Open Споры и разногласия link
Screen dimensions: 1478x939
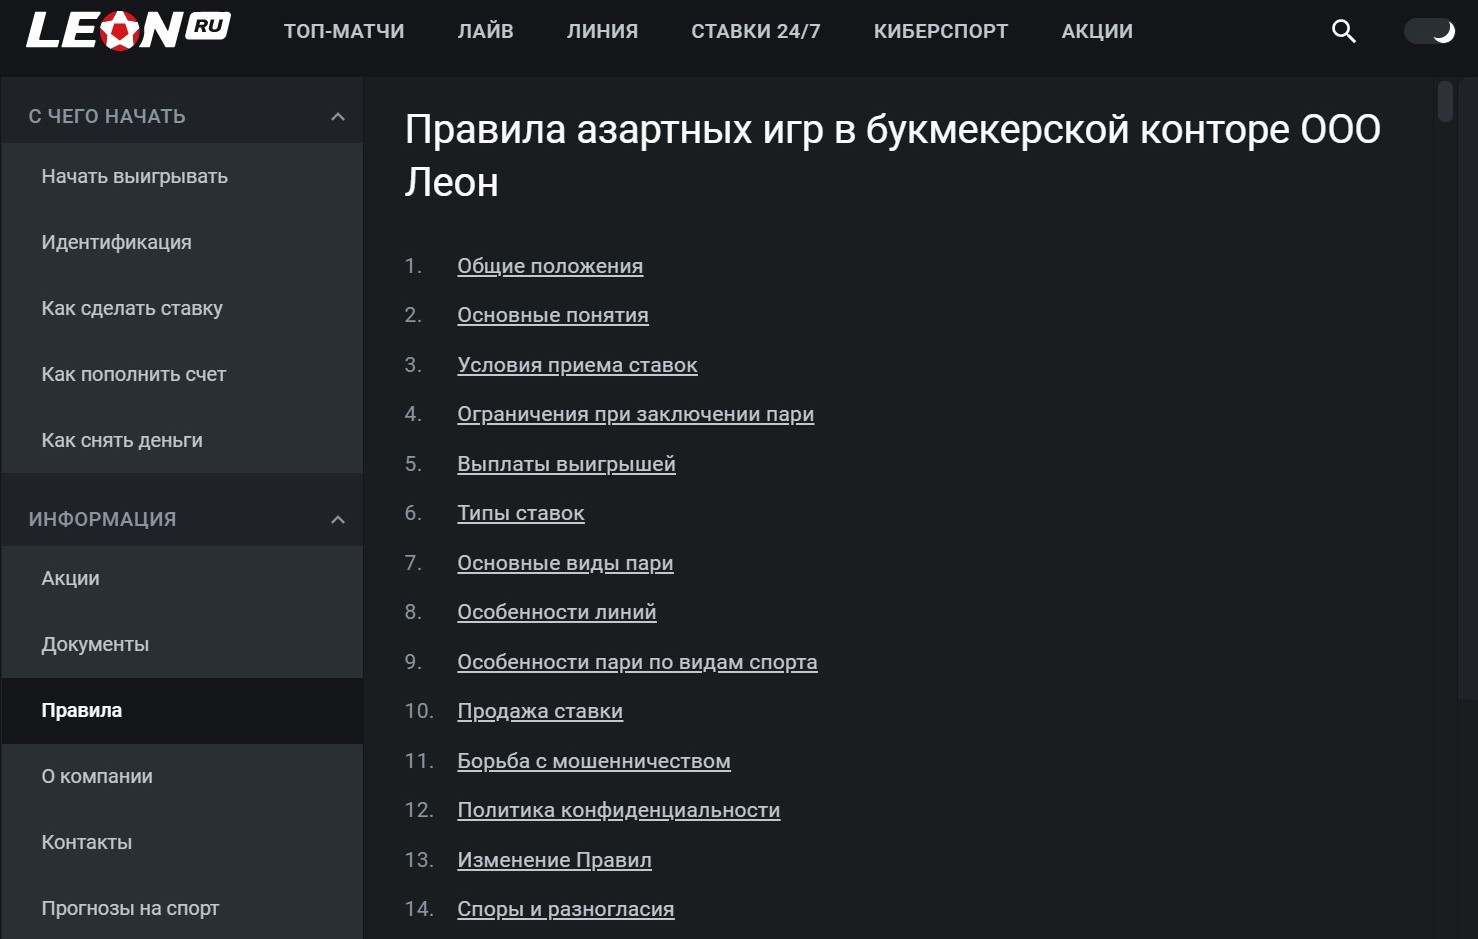coord(565,909)
